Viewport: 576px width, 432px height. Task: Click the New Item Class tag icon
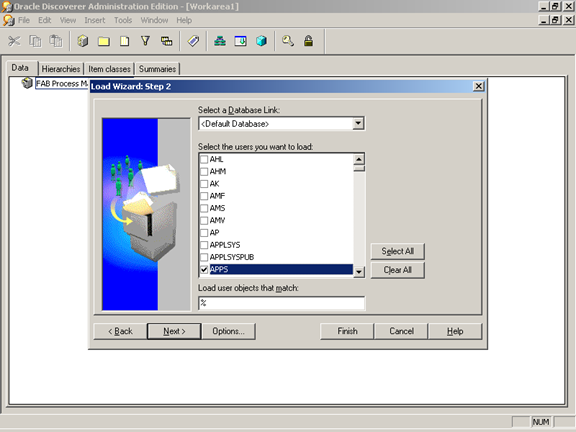click(193, 41)
